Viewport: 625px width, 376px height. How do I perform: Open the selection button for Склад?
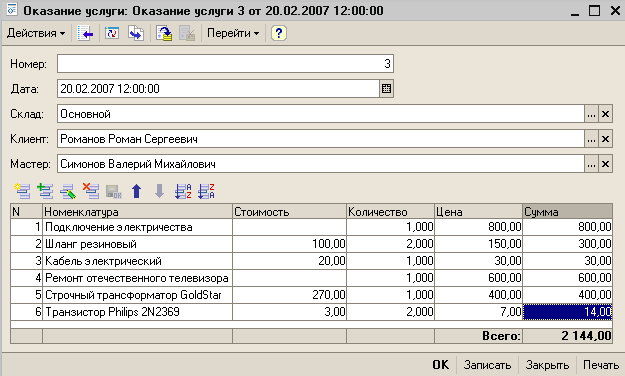click(x=591, y=114)
